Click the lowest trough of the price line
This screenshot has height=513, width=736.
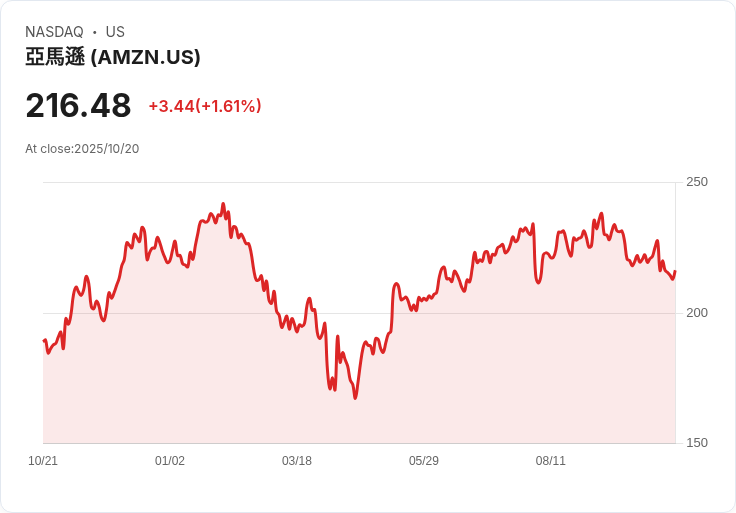(355, 398)
